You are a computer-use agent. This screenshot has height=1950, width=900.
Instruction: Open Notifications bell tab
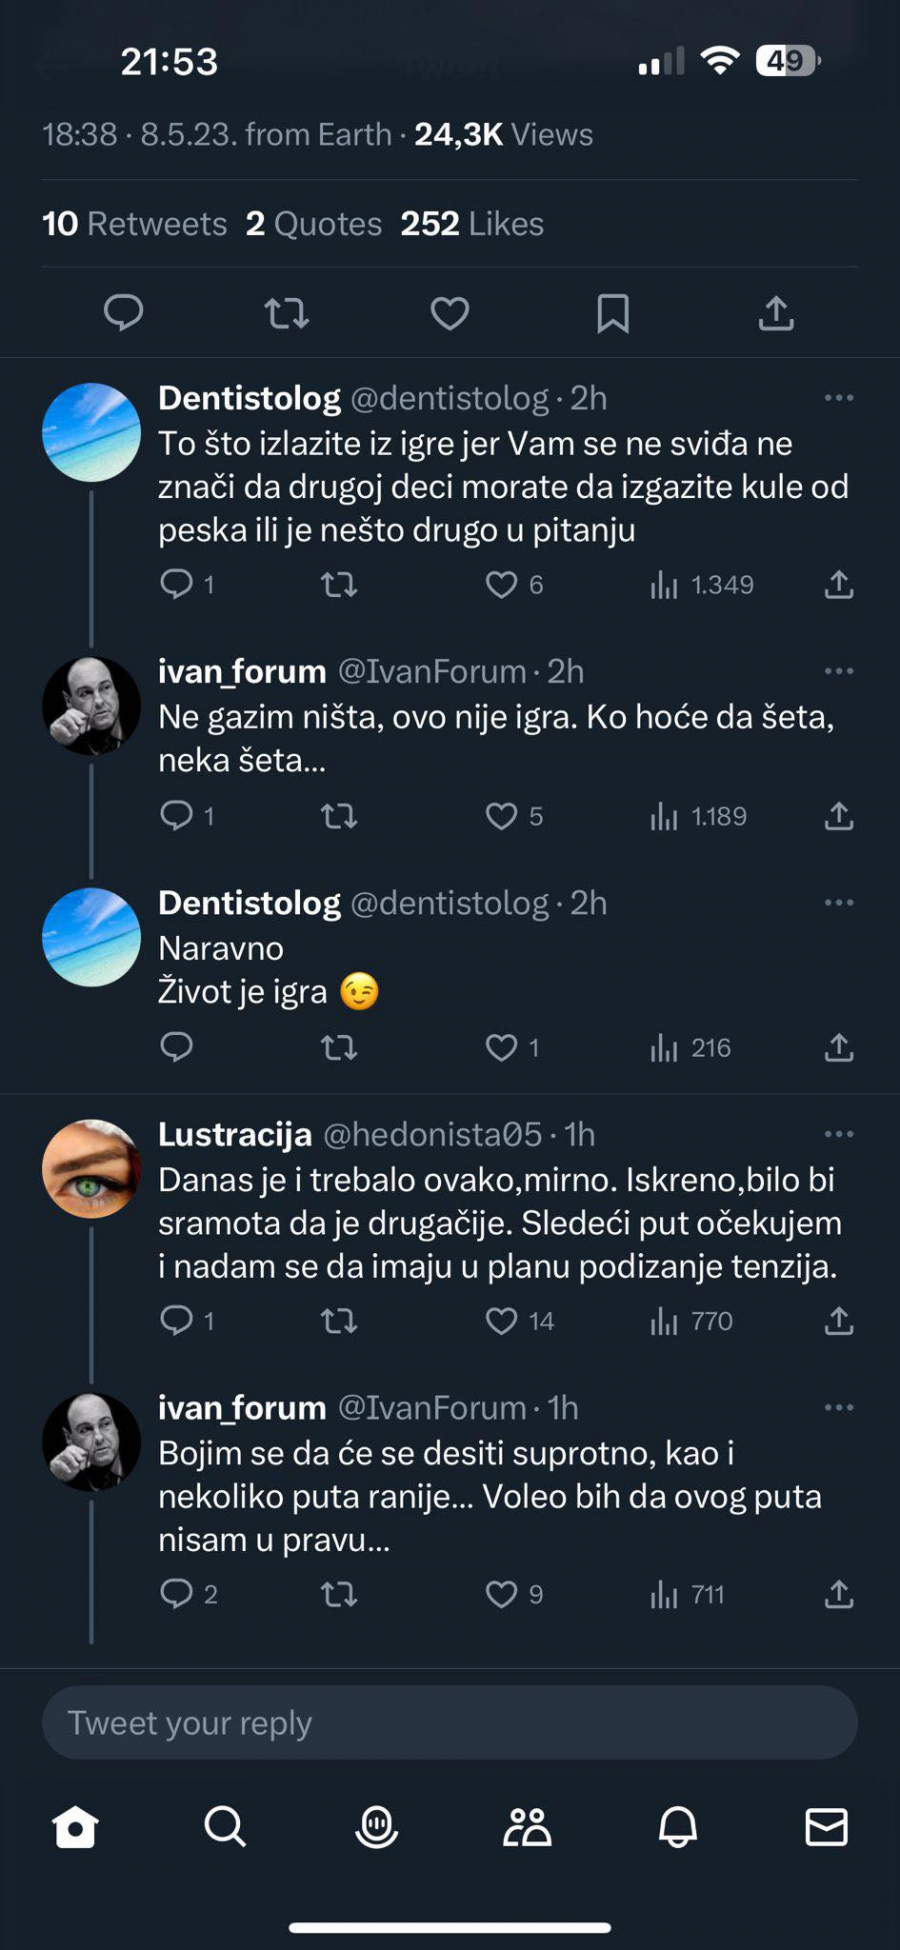(677, 1827)
